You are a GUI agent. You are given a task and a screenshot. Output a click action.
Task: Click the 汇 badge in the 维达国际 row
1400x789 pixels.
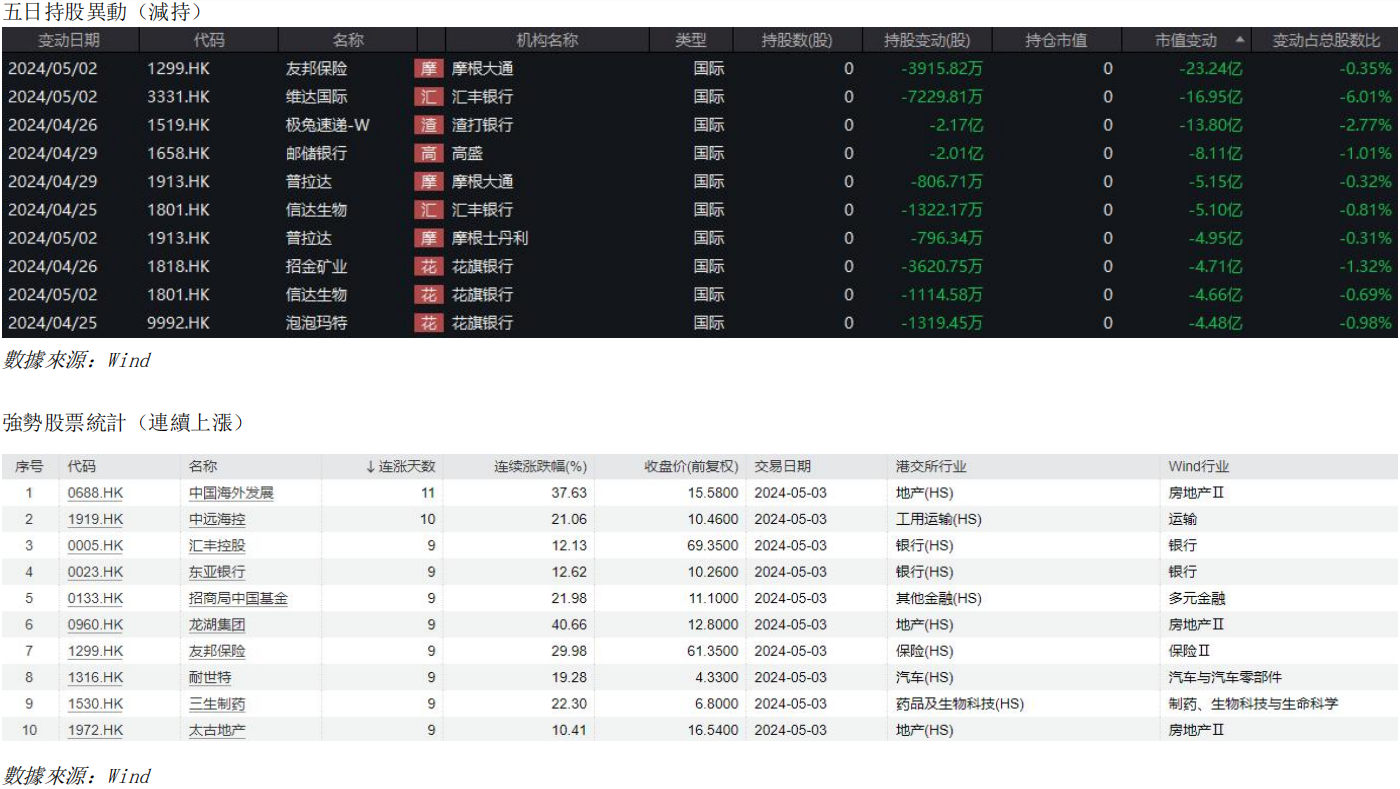pos(428,97)
